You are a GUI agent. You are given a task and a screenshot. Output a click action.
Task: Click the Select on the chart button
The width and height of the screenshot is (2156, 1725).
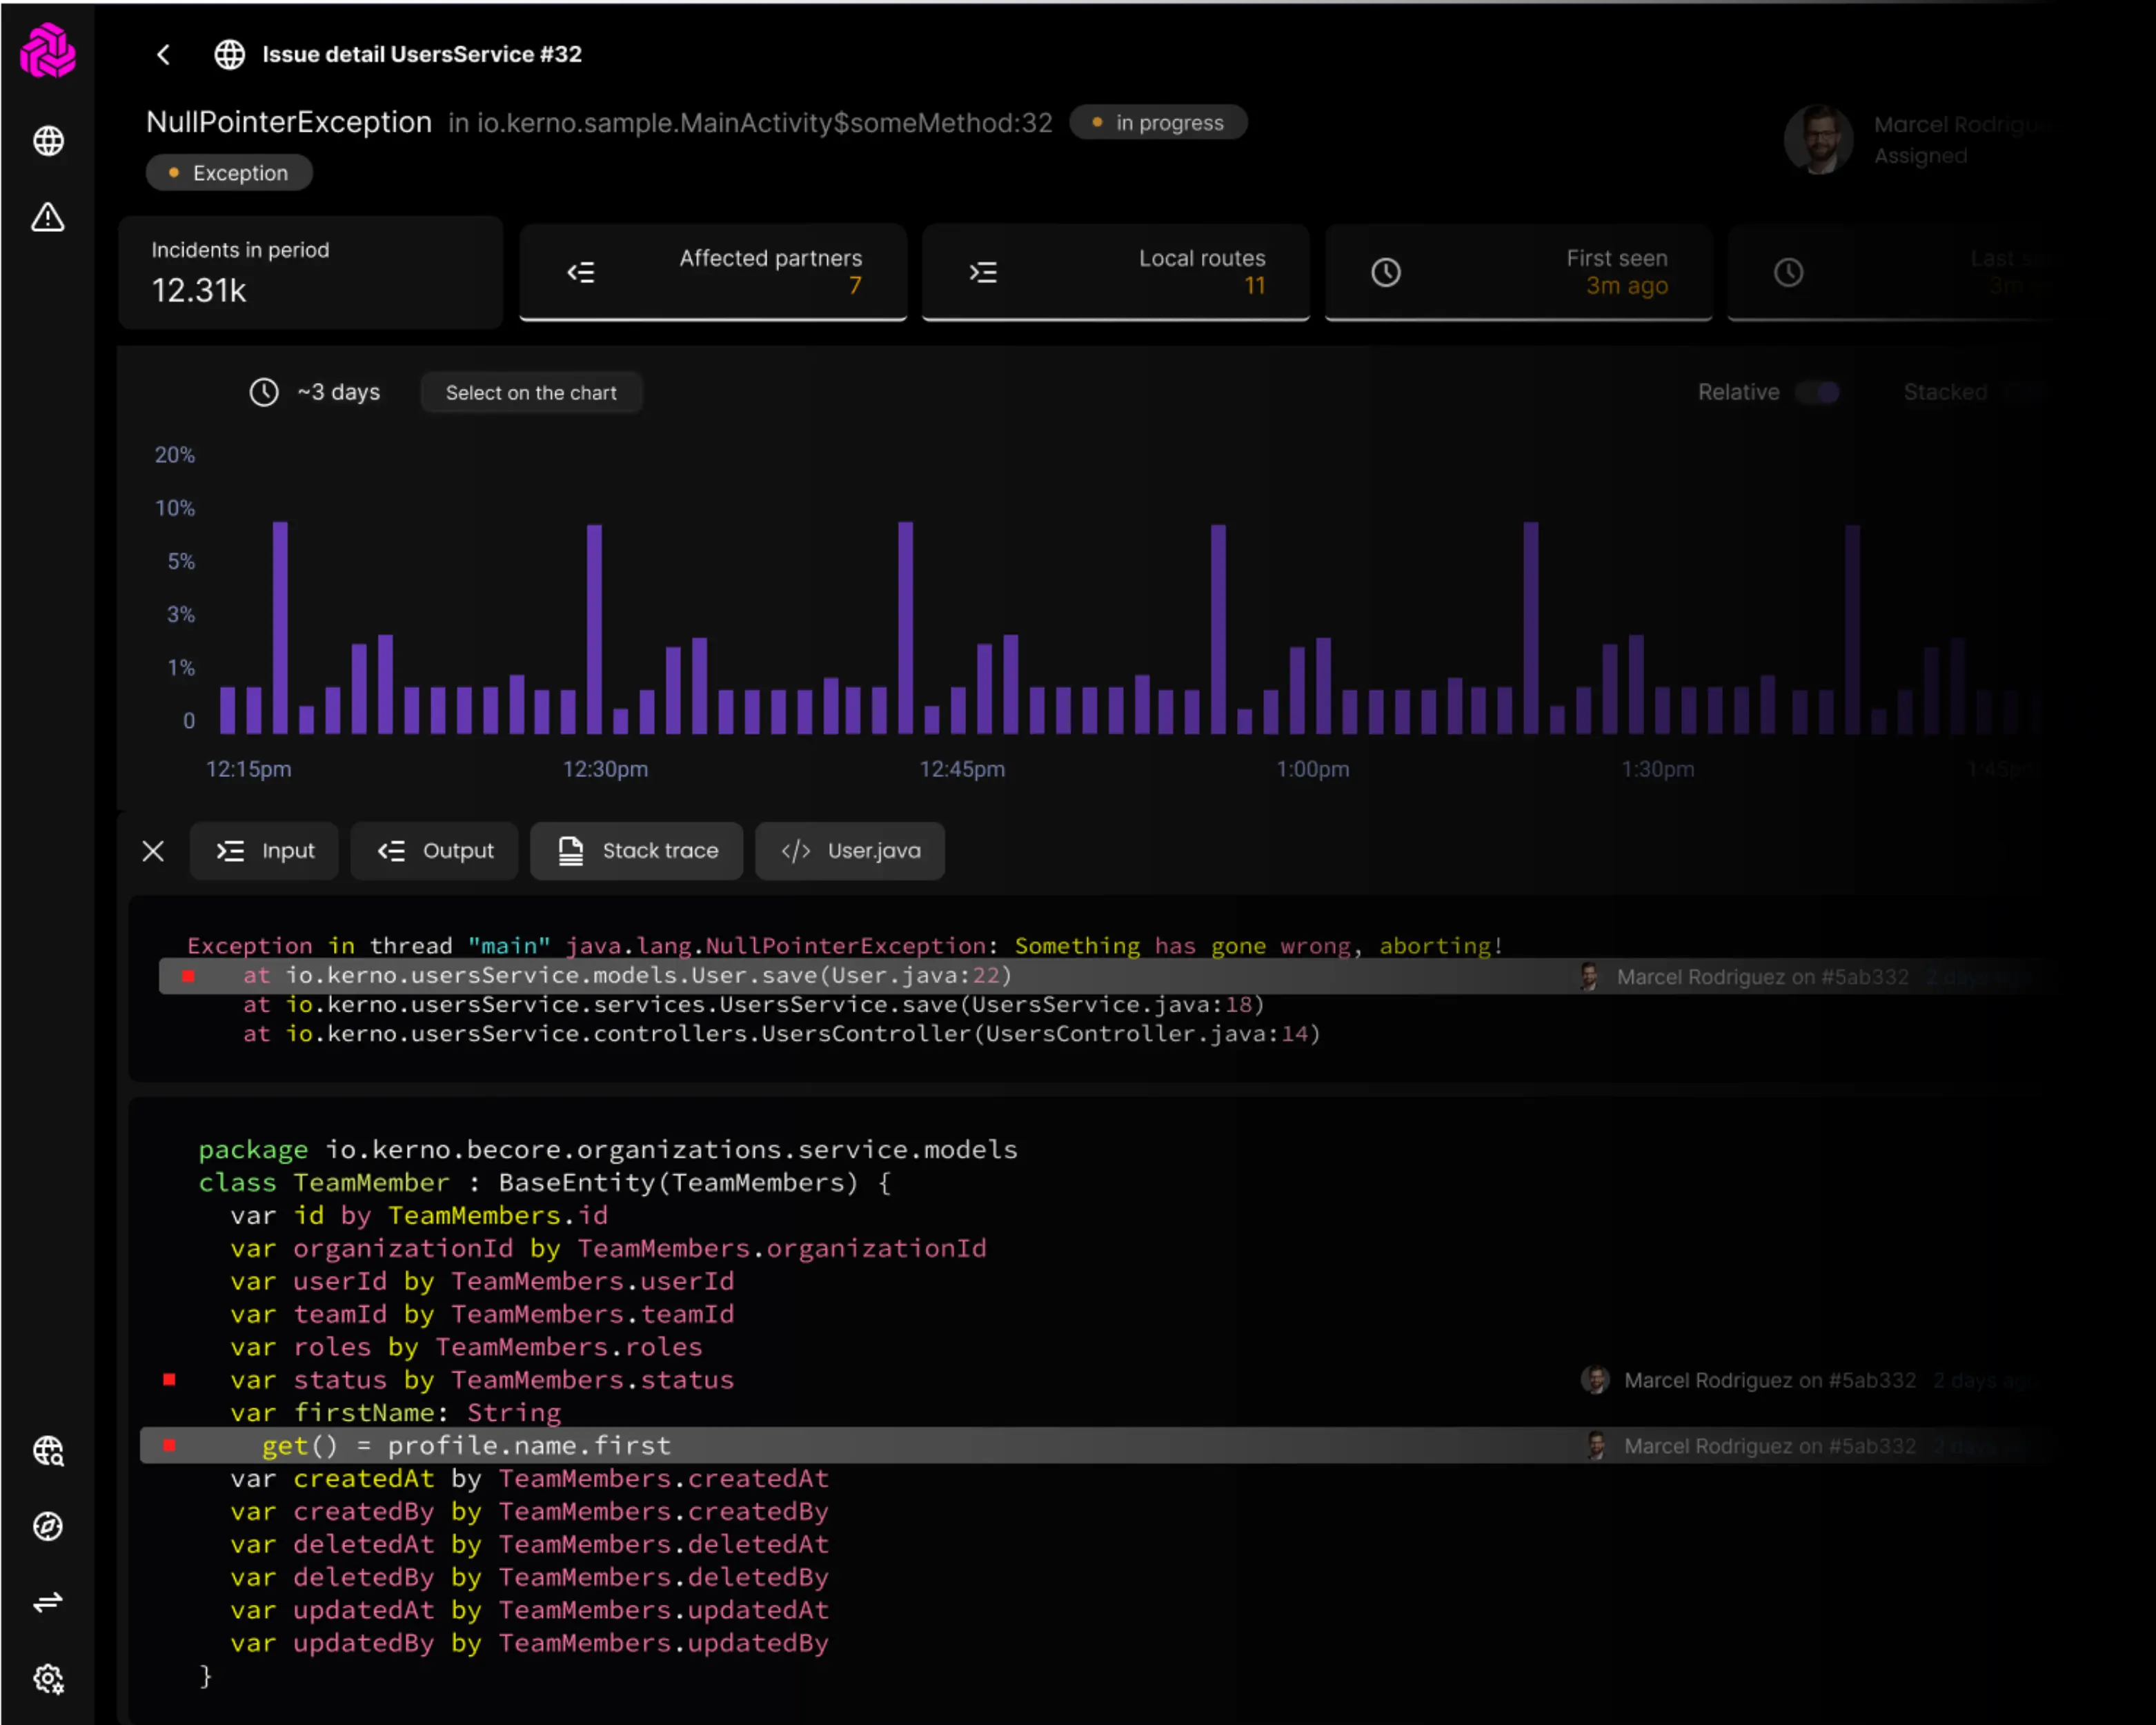pos(531,392)
